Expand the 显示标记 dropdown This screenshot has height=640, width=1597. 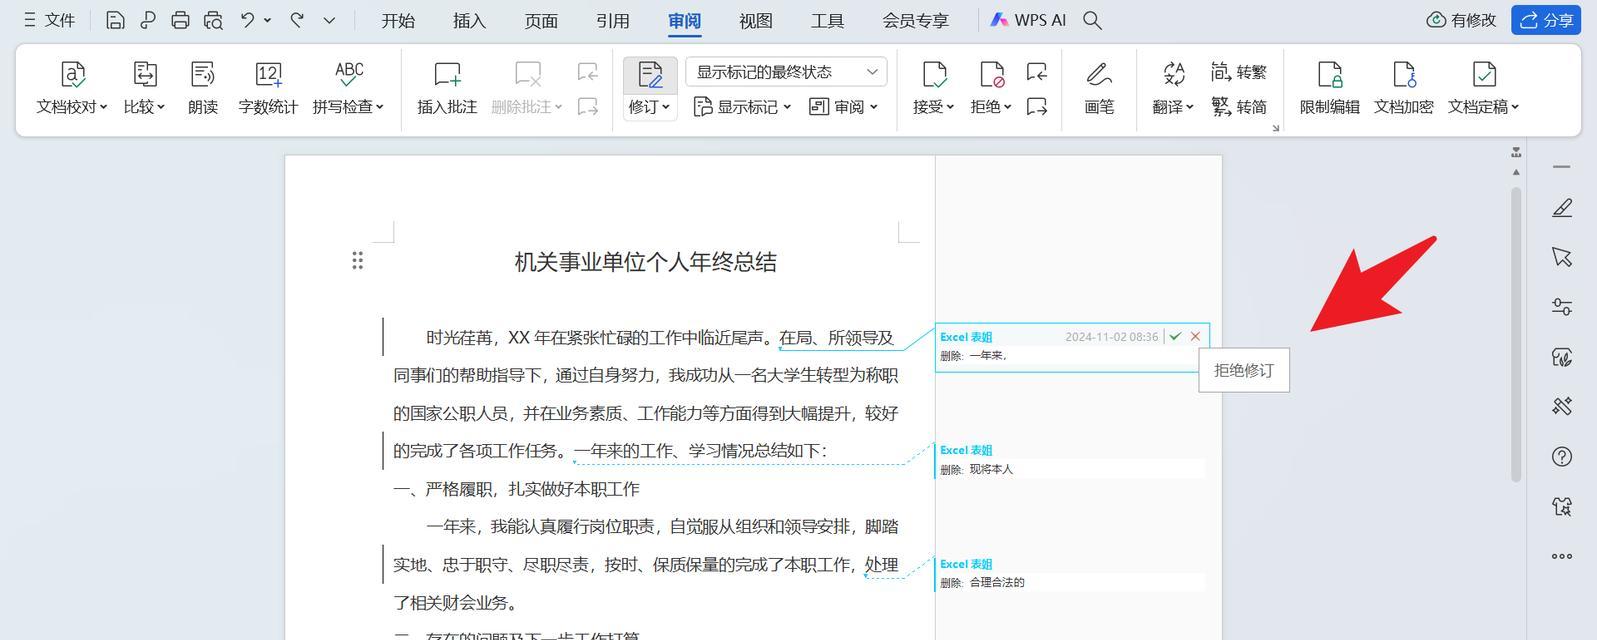click(742, 106)
